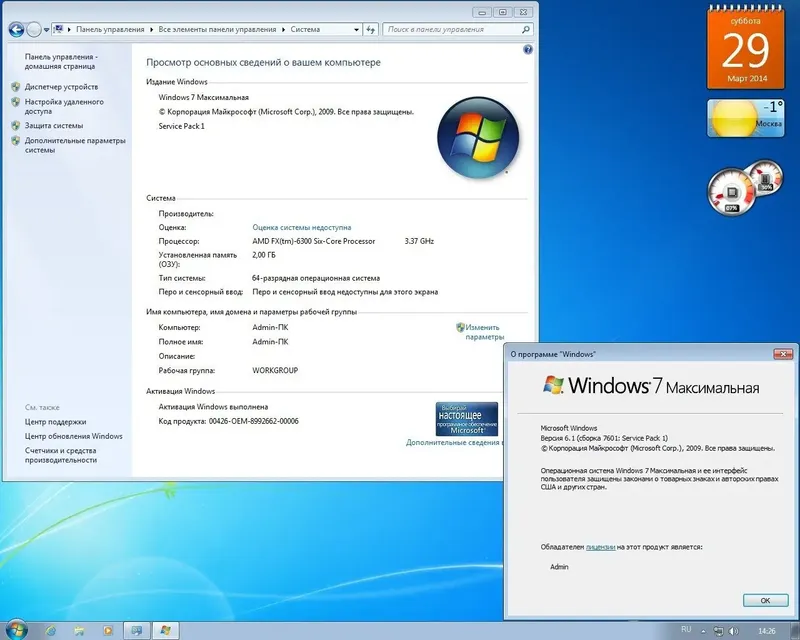This screenshot has height=640, width=800.
Task: Click volume speaker icon in tray
Action: pos(733,631)
